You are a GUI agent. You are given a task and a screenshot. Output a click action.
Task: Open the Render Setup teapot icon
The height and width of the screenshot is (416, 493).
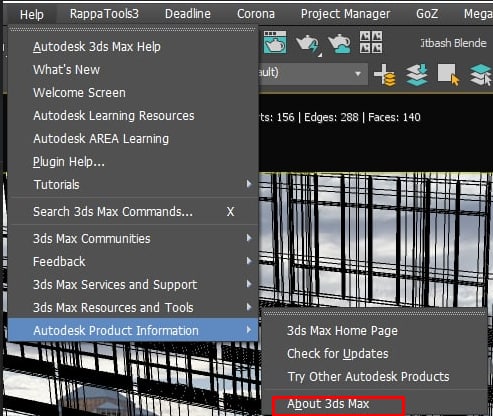pos(275,42)
